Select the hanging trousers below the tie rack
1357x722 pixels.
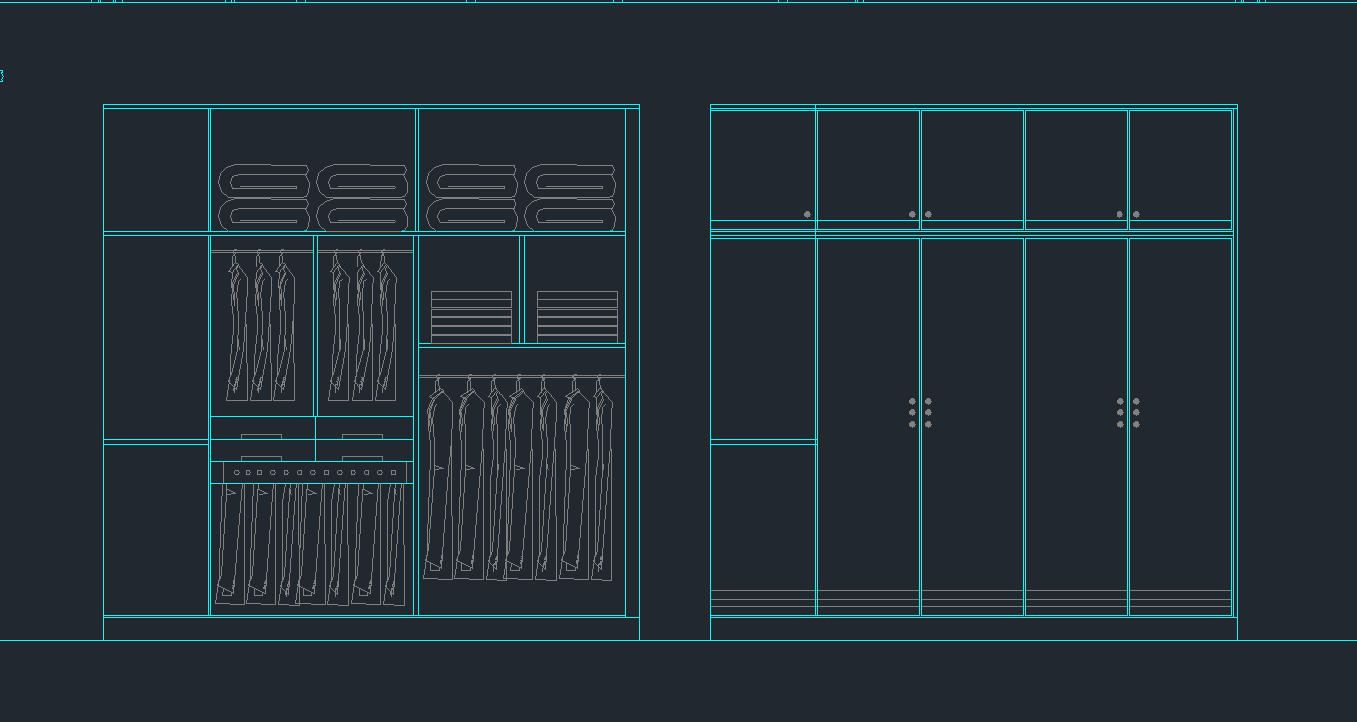click(x=312, y=545)
